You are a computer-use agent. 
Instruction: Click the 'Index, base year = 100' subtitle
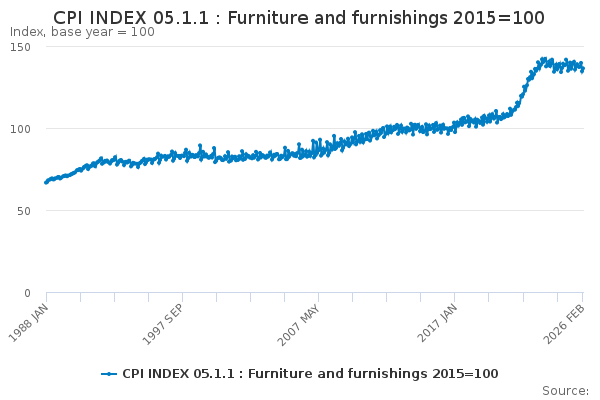(82, 32)
